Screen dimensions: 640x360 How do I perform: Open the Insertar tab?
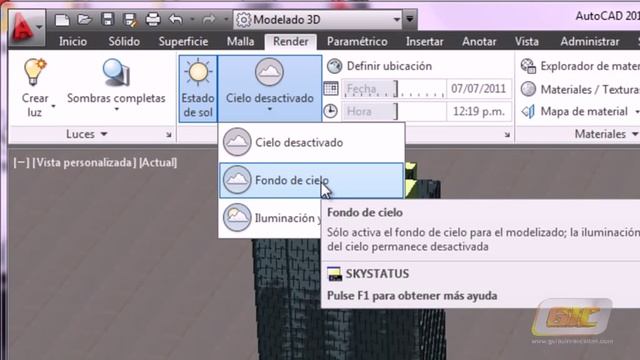(x=424, y=41)
